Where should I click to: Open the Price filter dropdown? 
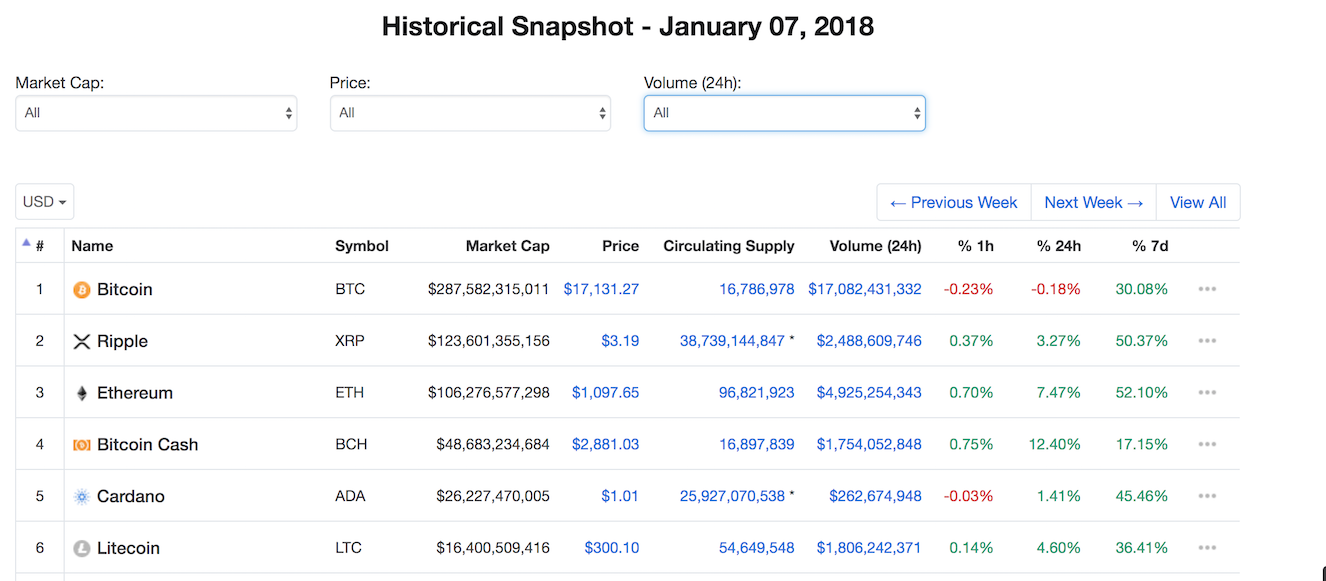(470, 113)
